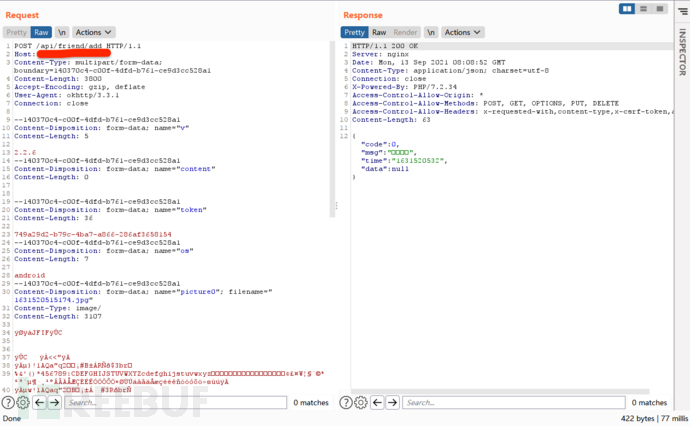Image resolution: width=690 pixels, height=426 pixels.
Task: Open the Render tab in Response panel
Action: point(405,32)
